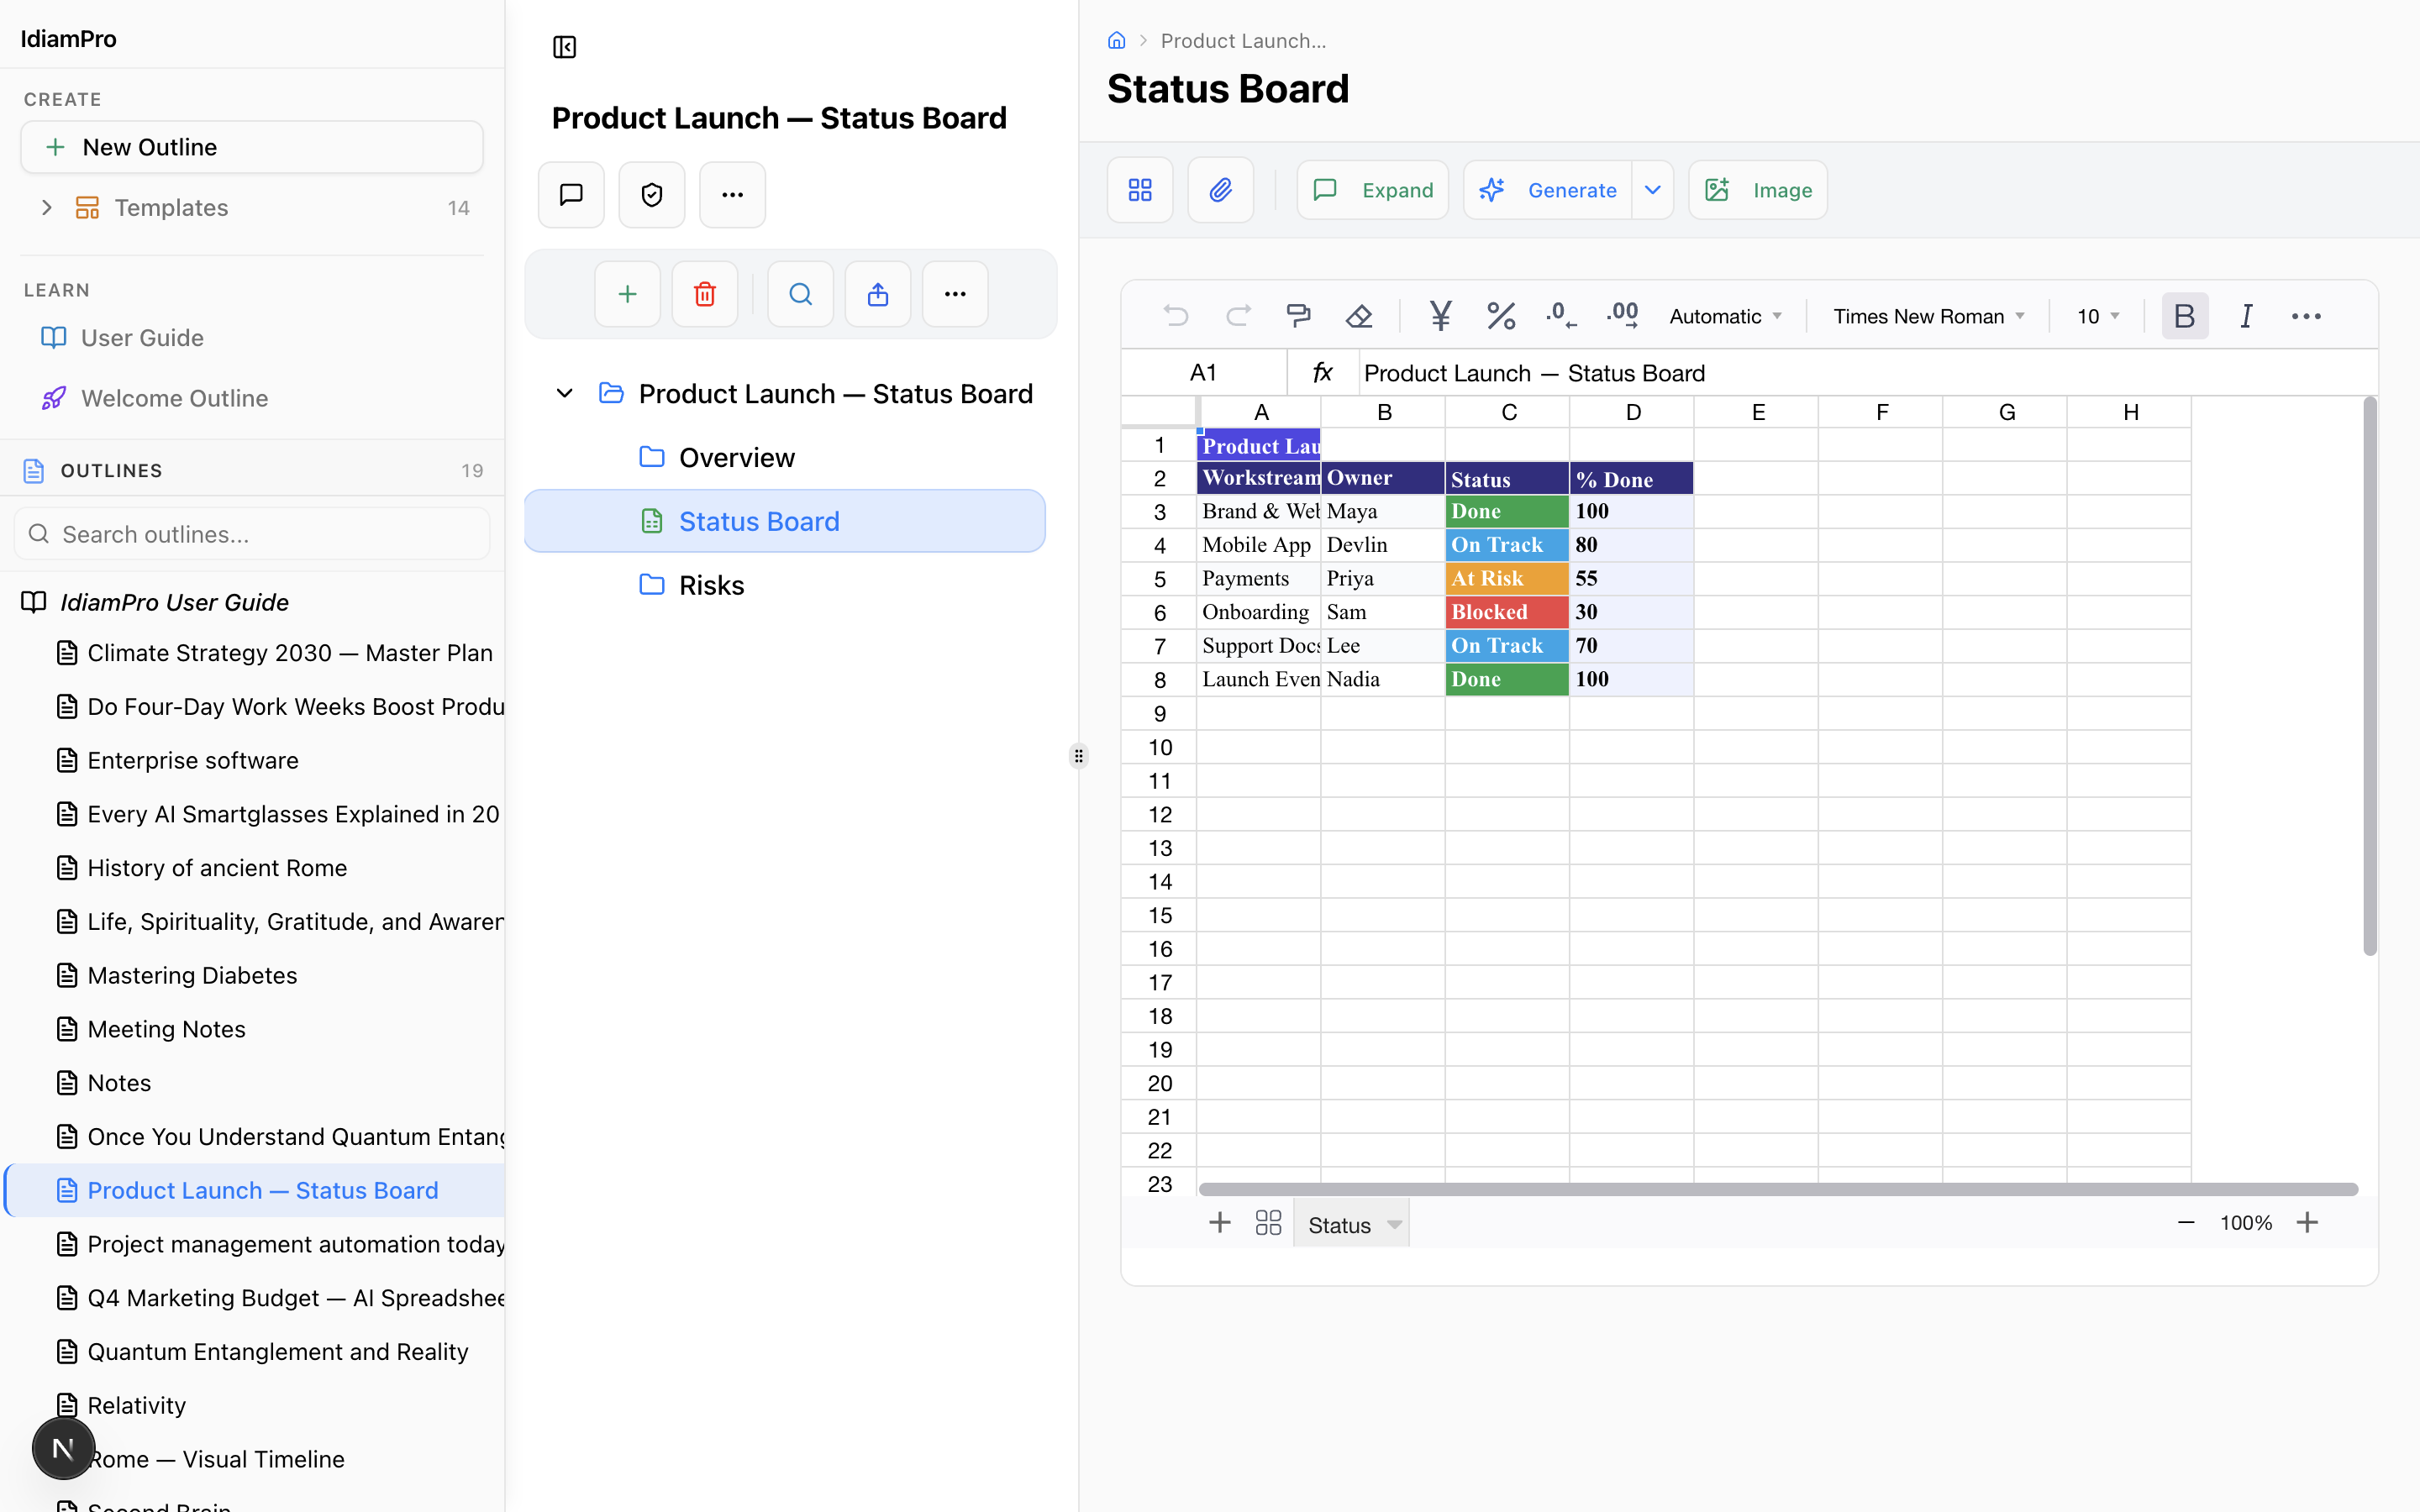
Task: Click the Expand button
Action: click(1372, 190)
